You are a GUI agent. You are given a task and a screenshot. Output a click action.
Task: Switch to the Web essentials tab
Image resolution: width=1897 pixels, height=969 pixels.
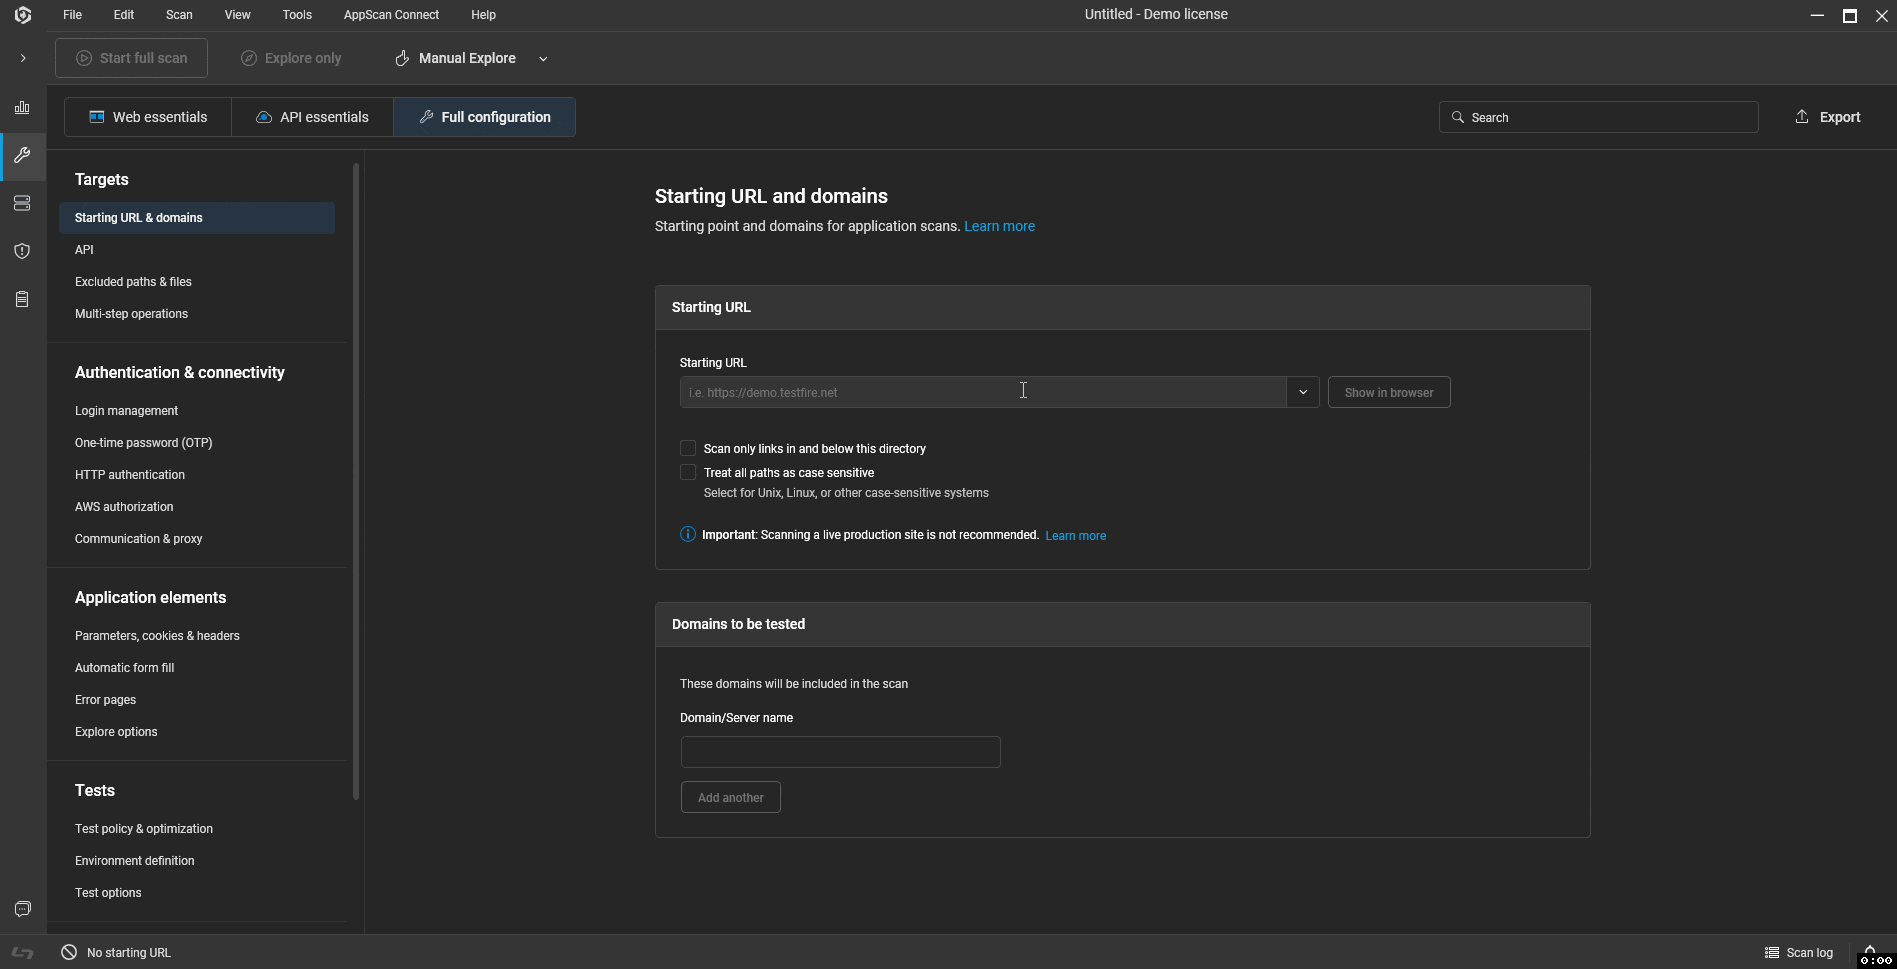148,117
